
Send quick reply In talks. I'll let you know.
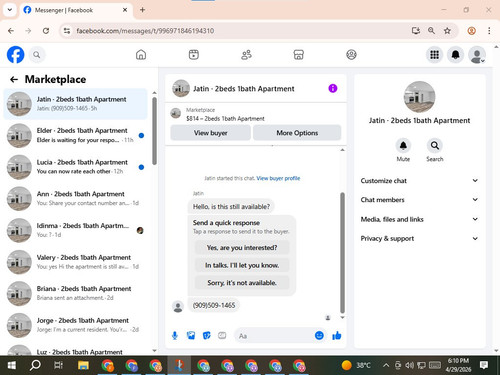pyautogui.click(x=242, y=265)
